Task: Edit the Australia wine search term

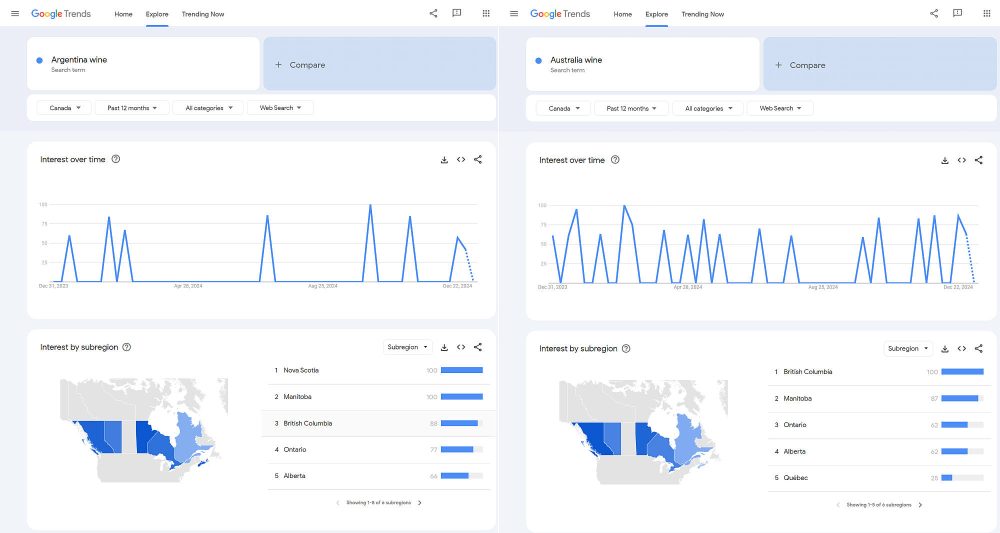Action: coord(643,64)
